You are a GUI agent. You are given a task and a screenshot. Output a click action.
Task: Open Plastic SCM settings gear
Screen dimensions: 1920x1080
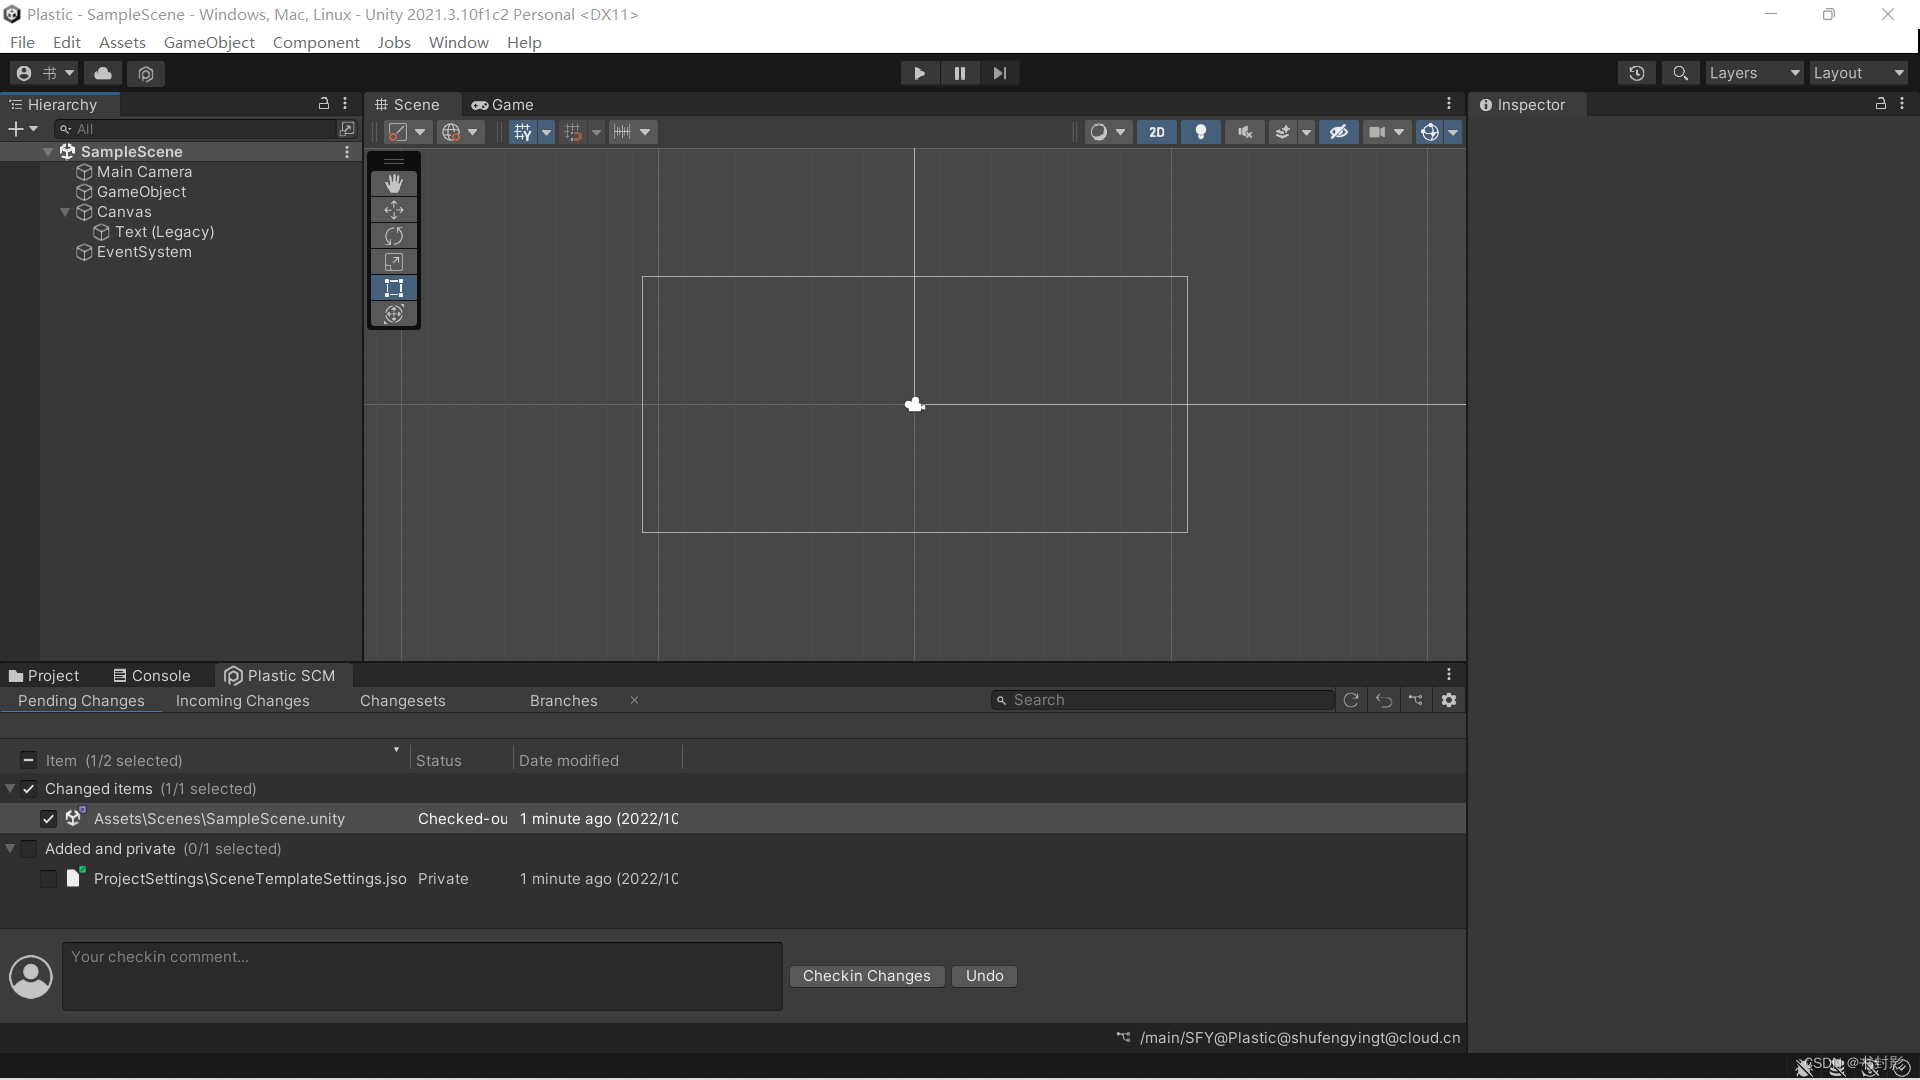click(1449, 700)
